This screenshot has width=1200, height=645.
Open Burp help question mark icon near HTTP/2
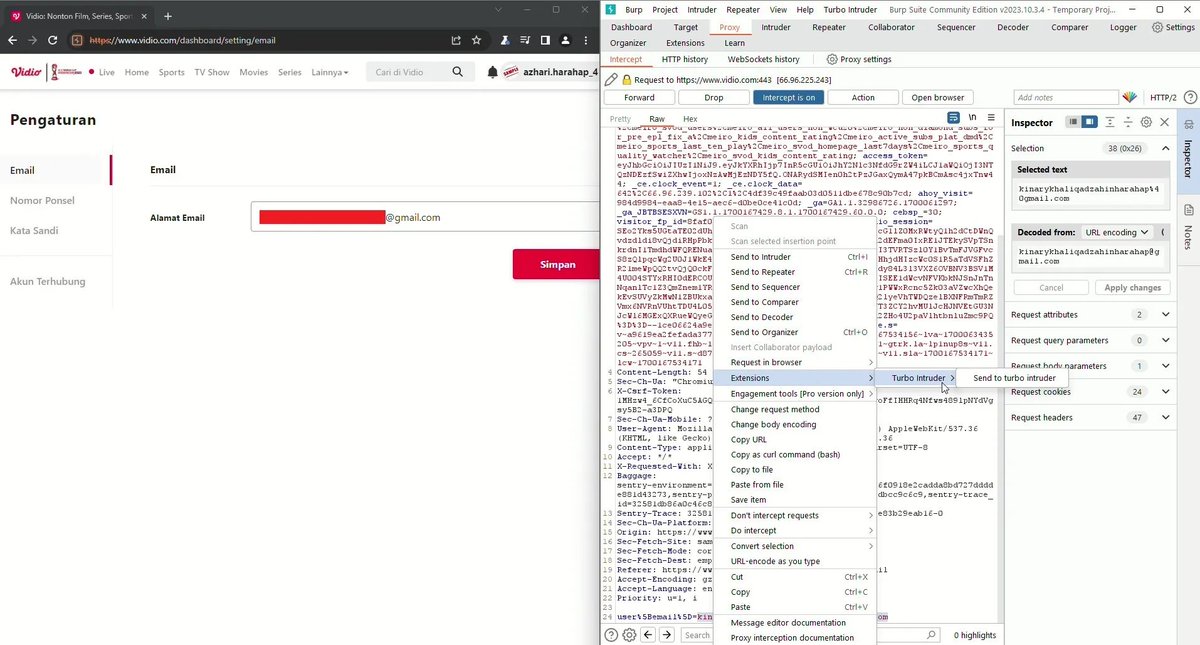(1189, 97)
